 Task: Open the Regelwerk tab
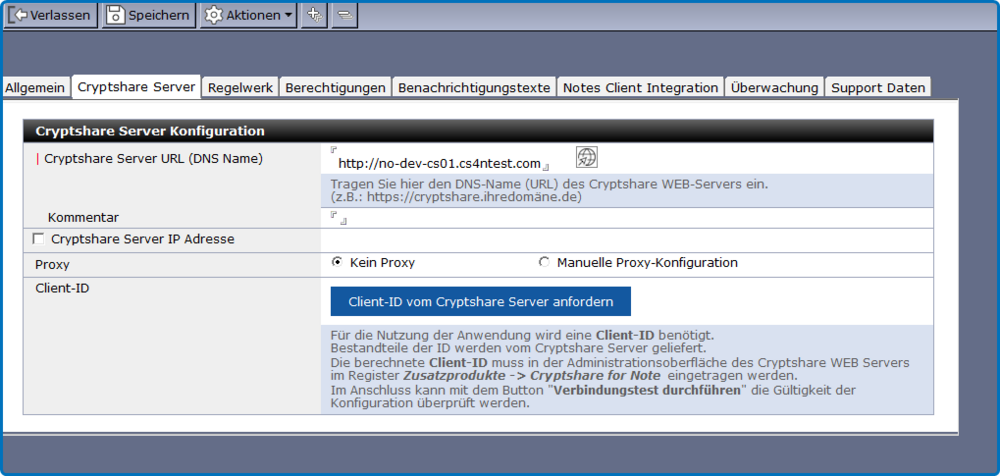tap(240, 88)
